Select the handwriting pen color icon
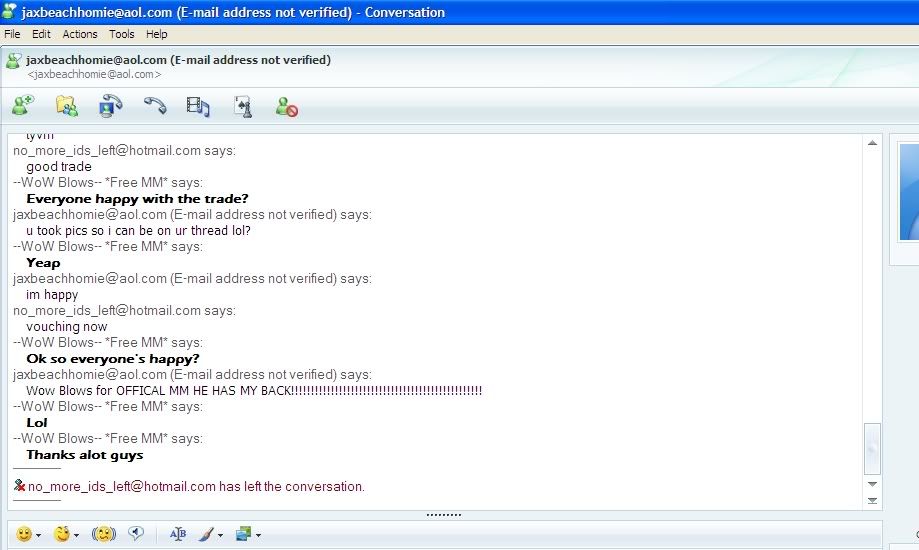 (x=206, y=534)
